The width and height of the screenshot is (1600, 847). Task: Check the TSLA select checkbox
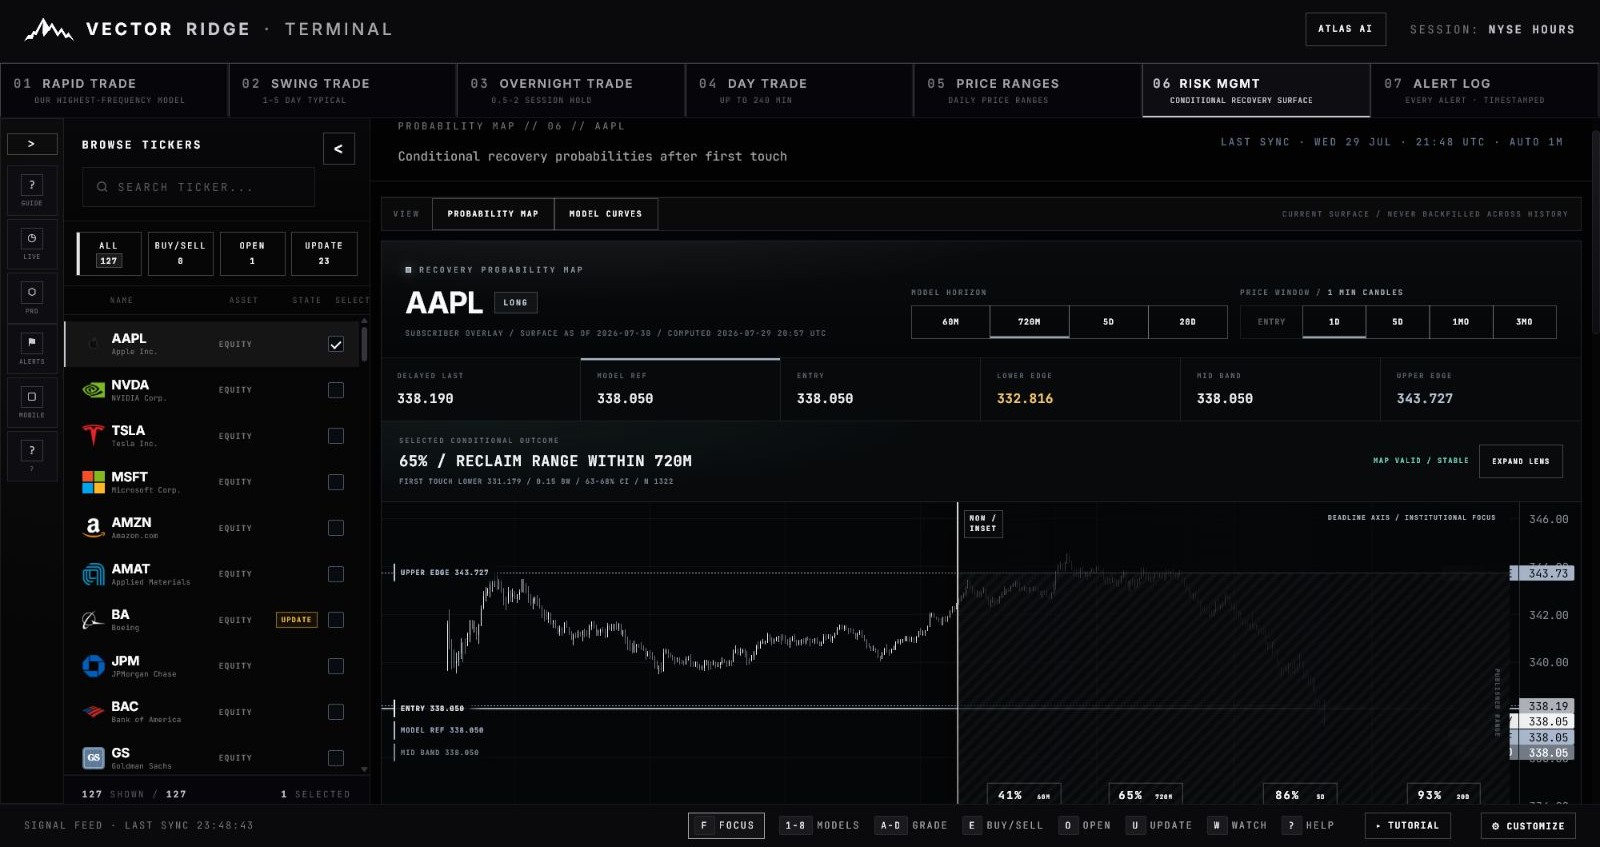(x=336, y=436)
